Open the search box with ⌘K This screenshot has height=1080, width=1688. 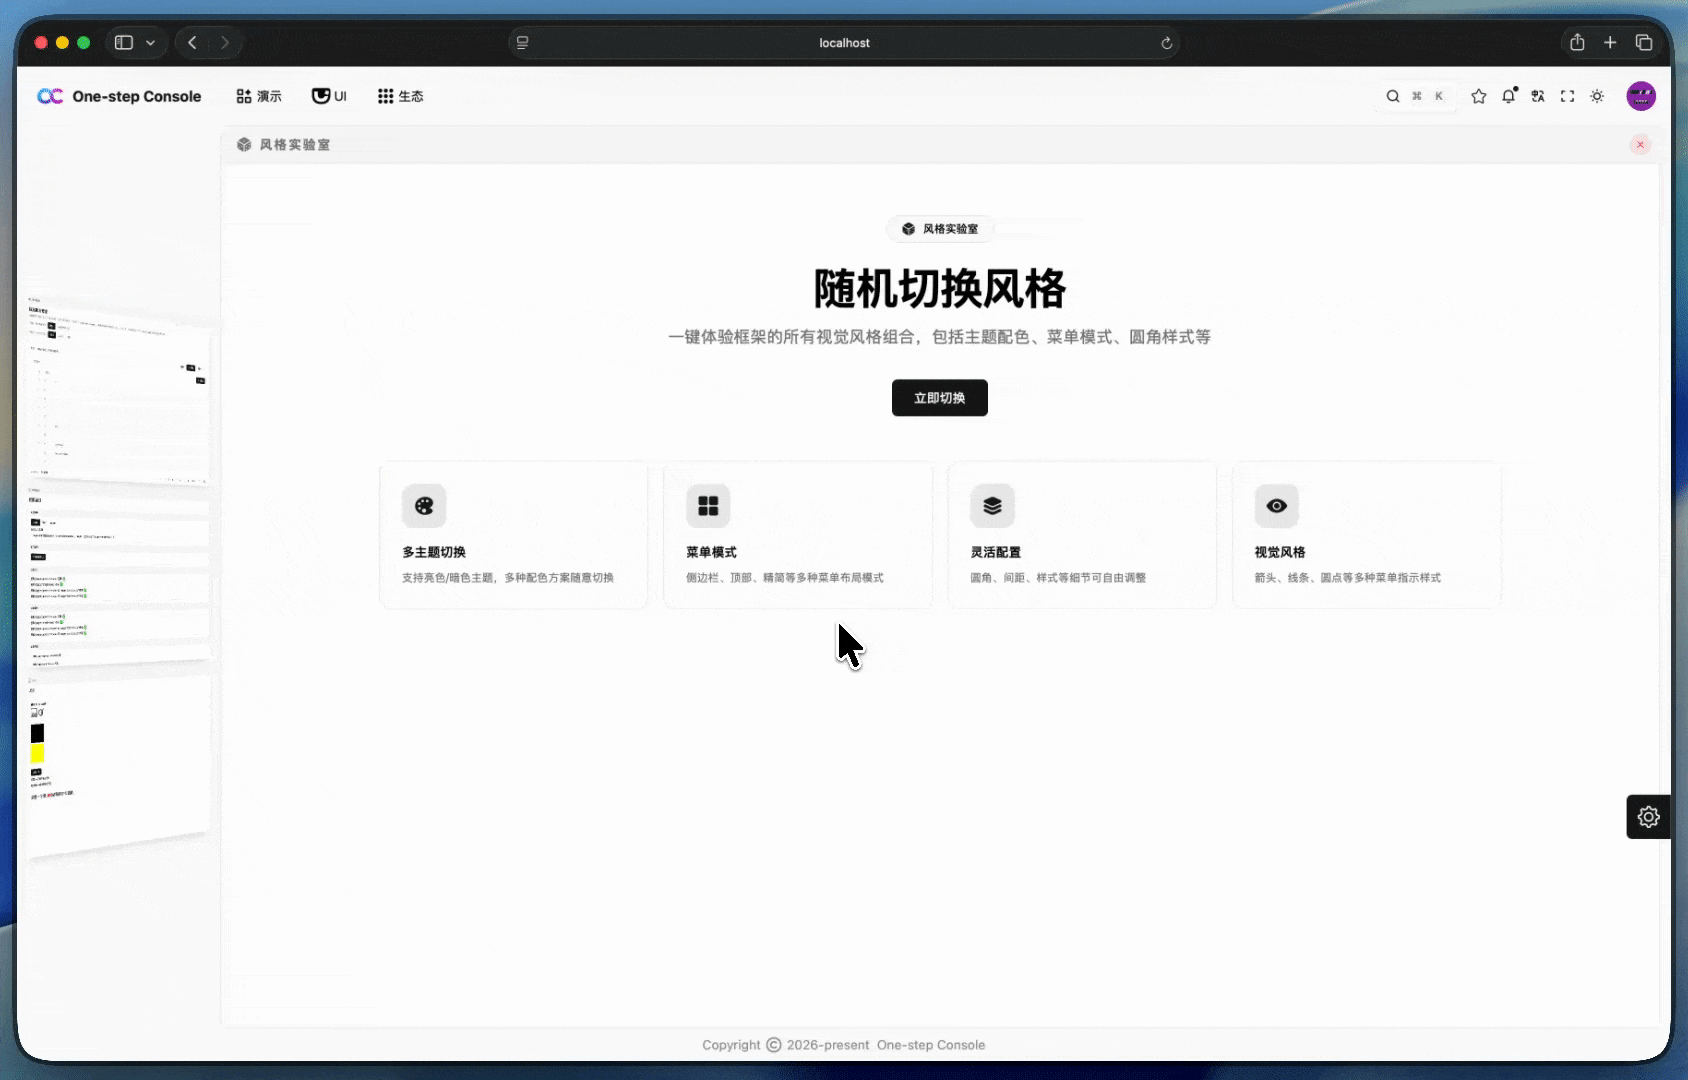click(1415, 96)
